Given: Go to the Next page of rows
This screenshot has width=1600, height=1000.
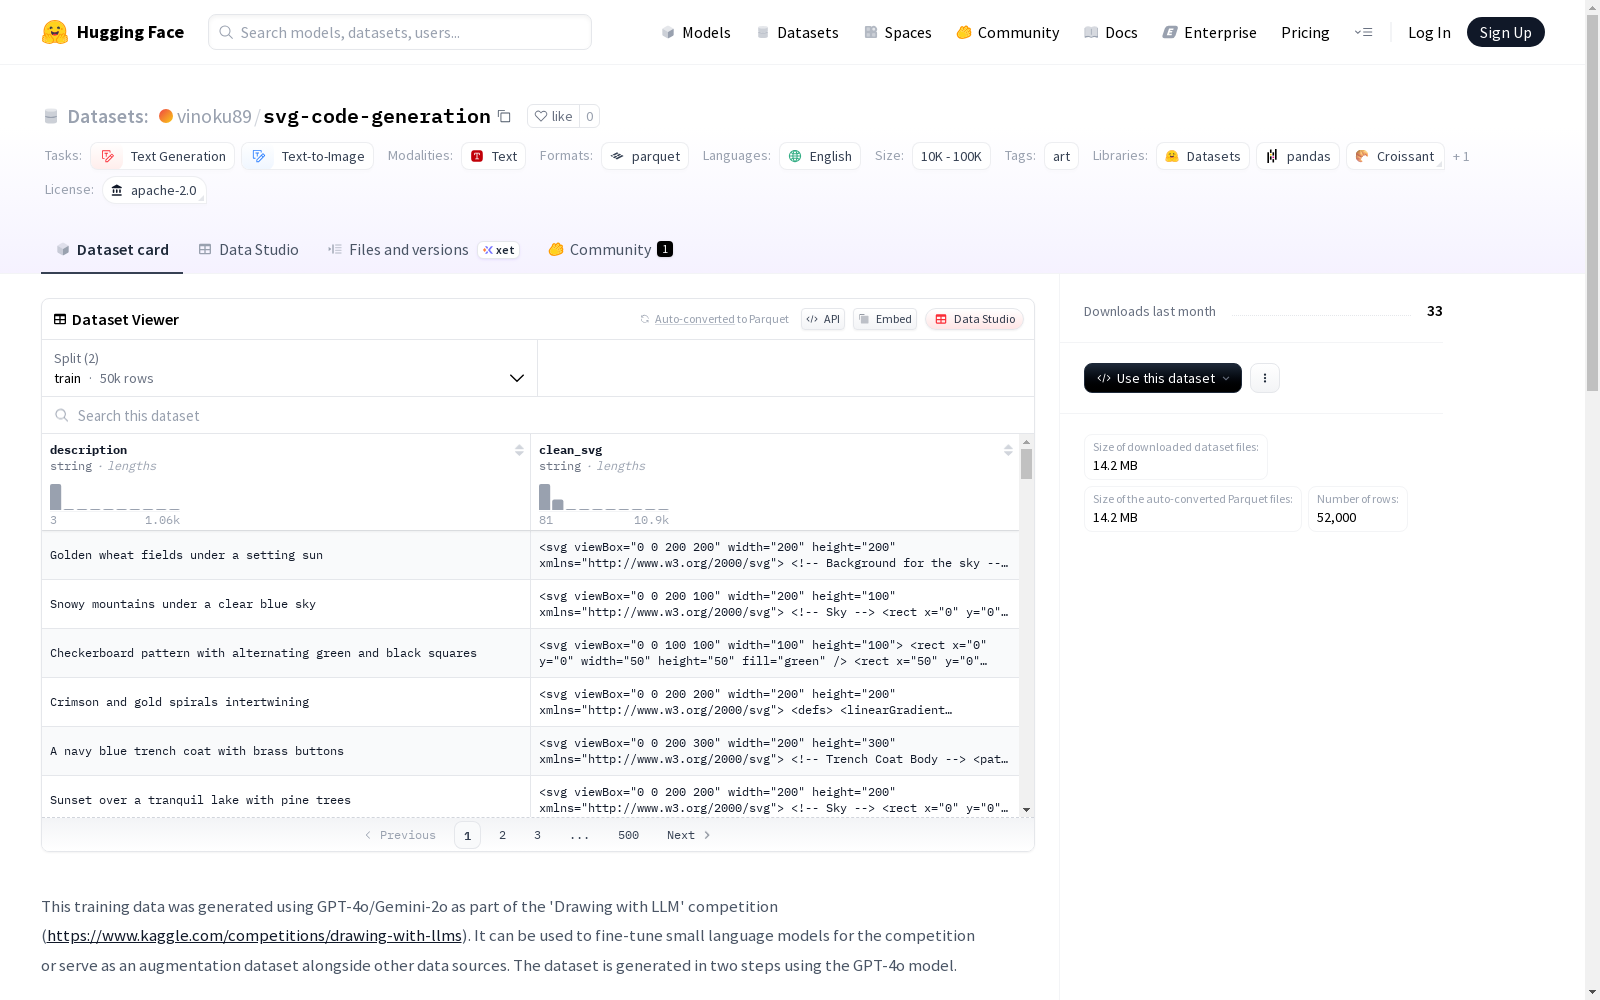Looking at the screenshot, I should (689, 835).
